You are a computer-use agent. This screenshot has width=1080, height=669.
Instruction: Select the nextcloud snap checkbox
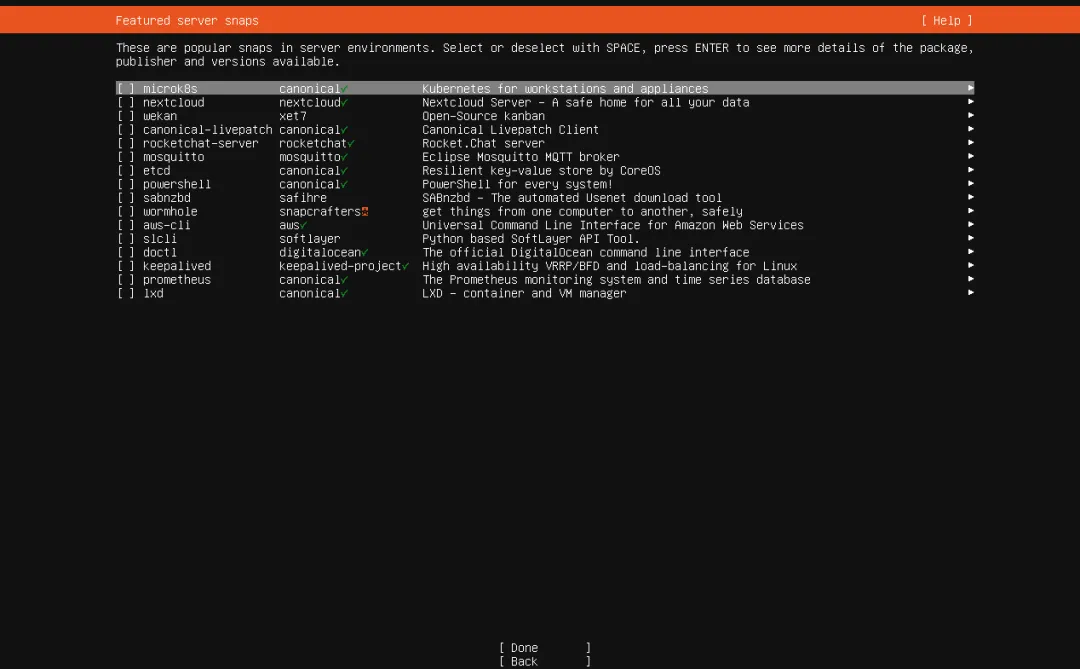(x=126, y=102)
